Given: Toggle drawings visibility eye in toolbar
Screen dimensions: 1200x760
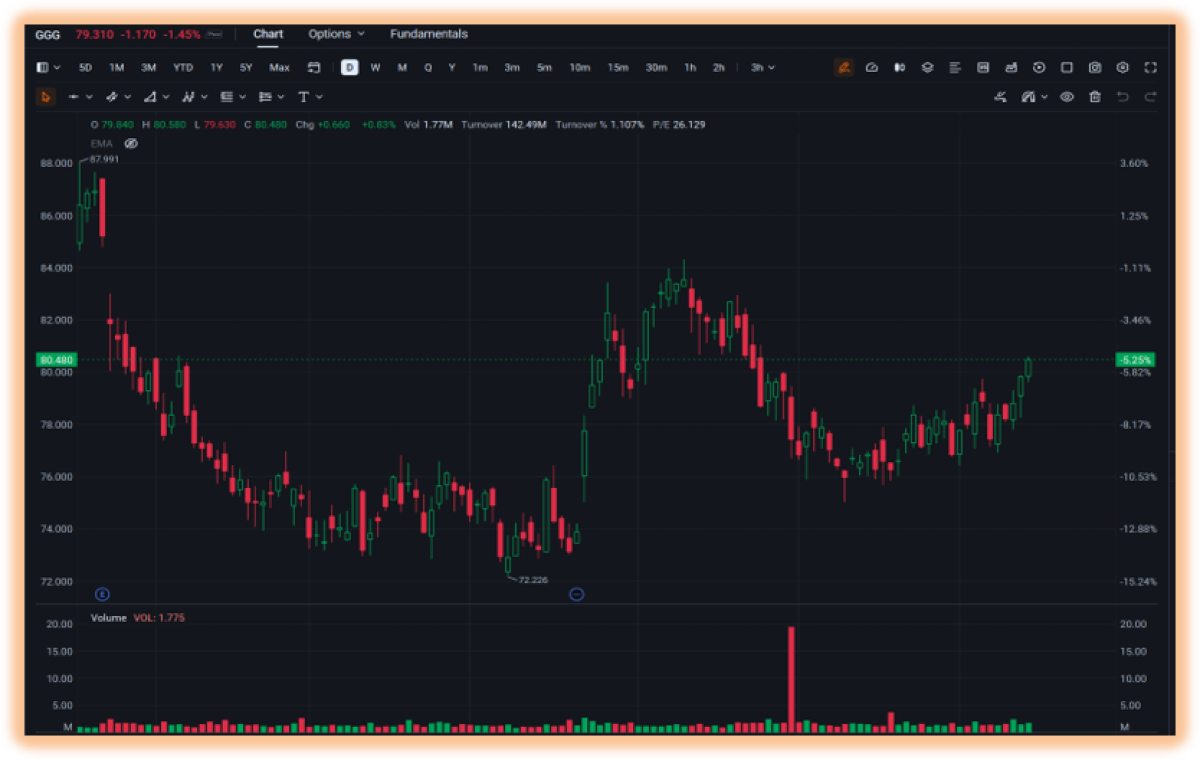Looking at the screenshot, I should (x=1067, y=97).
